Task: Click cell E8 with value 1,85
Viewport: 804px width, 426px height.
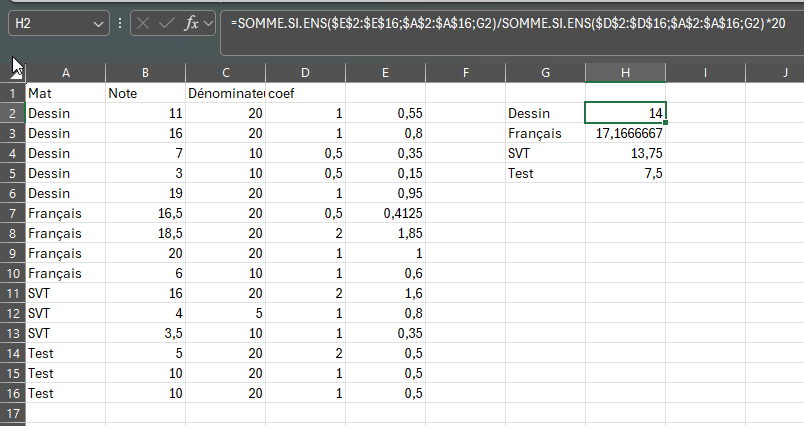Action: 385,233
